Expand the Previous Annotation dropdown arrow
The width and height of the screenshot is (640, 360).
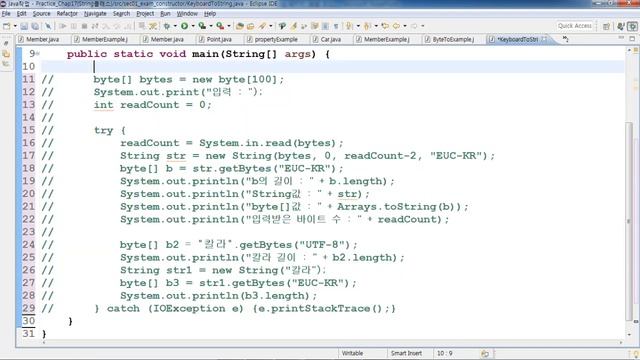376,26
